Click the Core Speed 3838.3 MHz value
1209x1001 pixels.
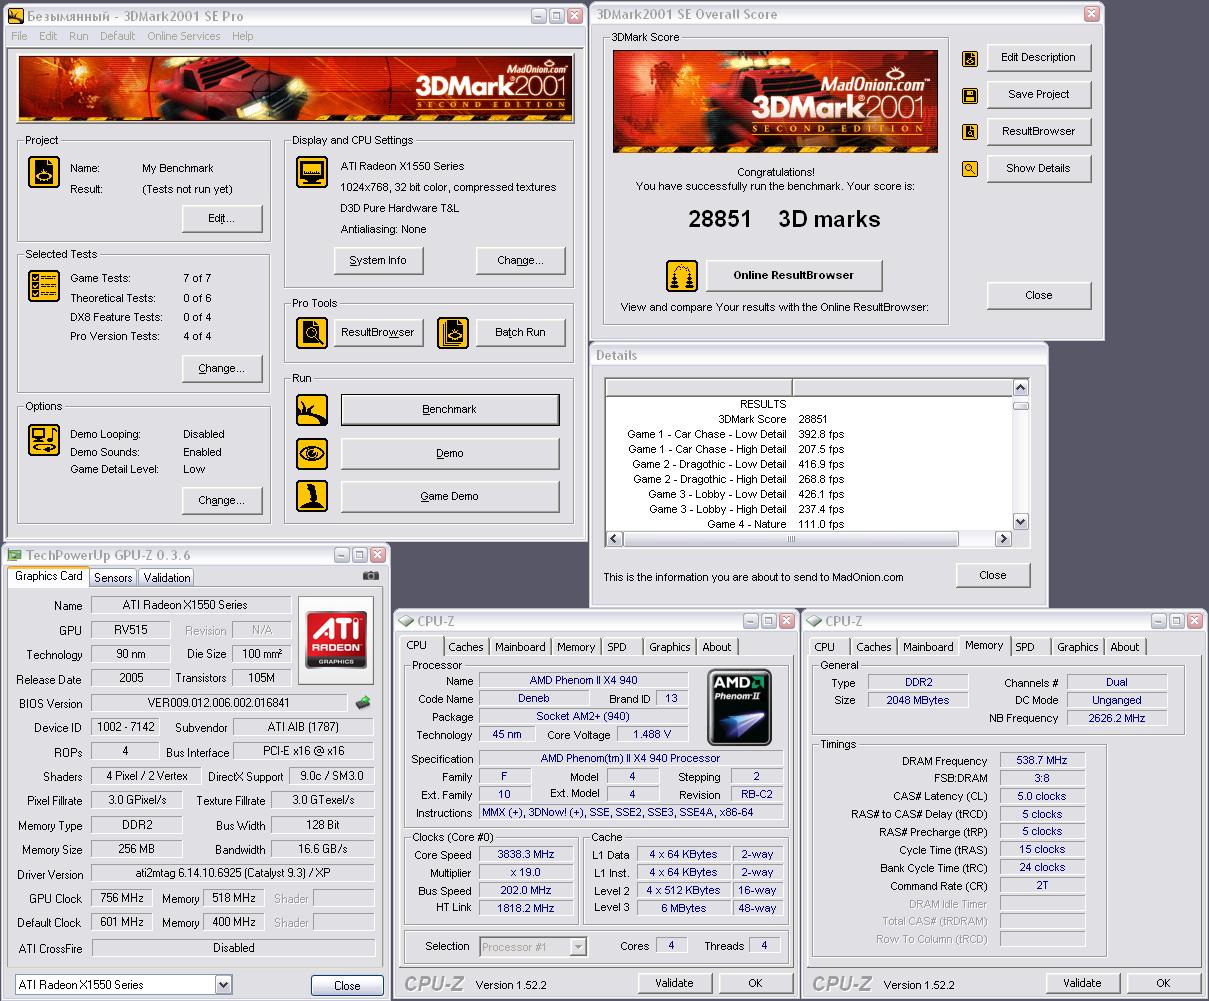[x=526, y=855]
